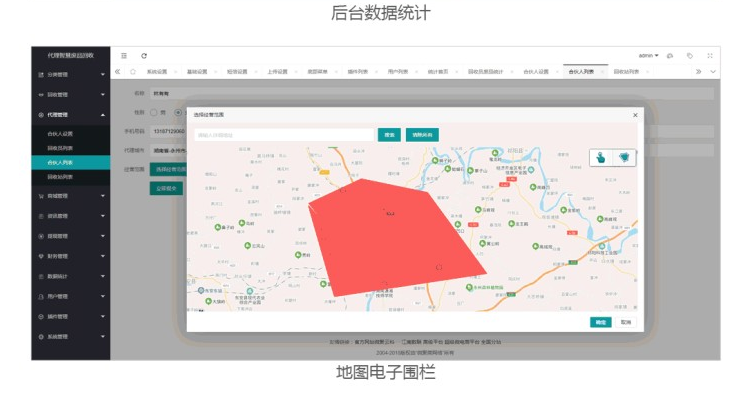Click the fullscreen icon at top right
The image size is (756, 395).
click(710, 56)
